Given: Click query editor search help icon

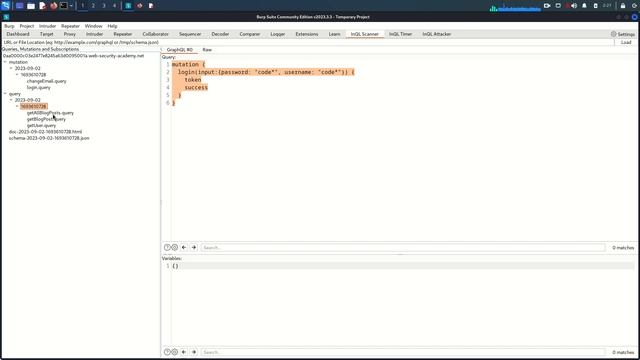Looking at the screenshot, I should click(x=167, y=247).
